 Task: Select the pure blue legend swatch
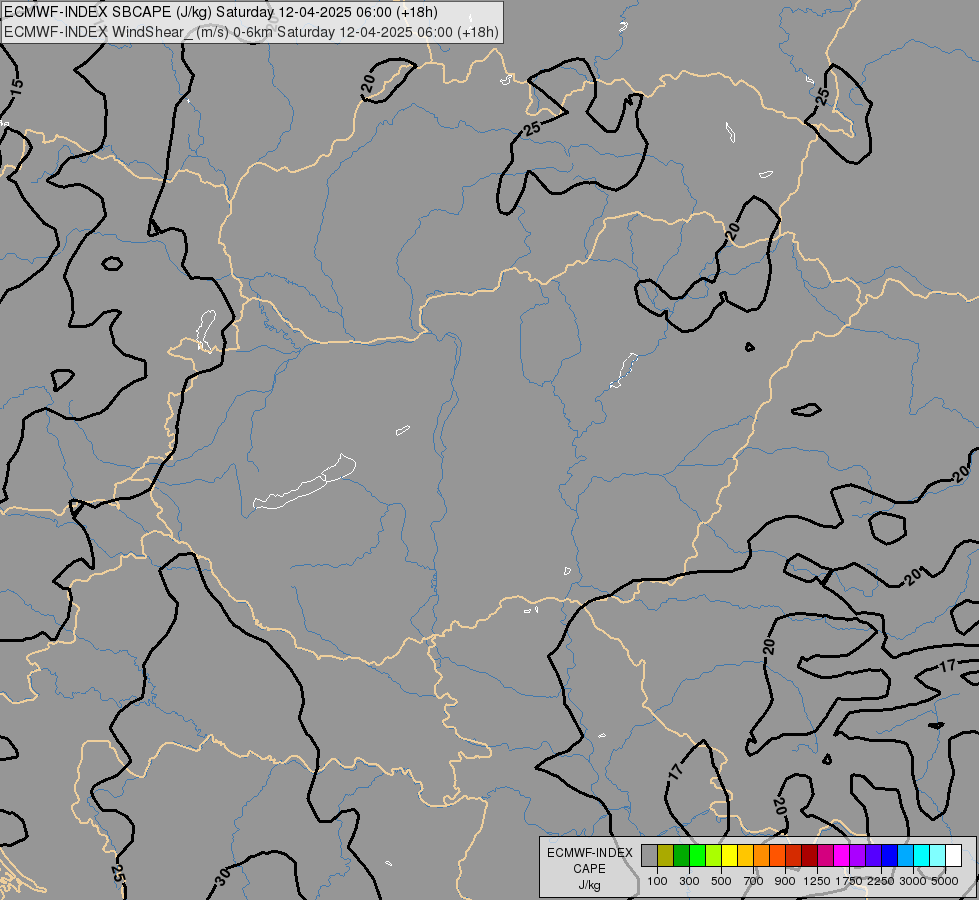pyautogui.click(x=889, y=856)
